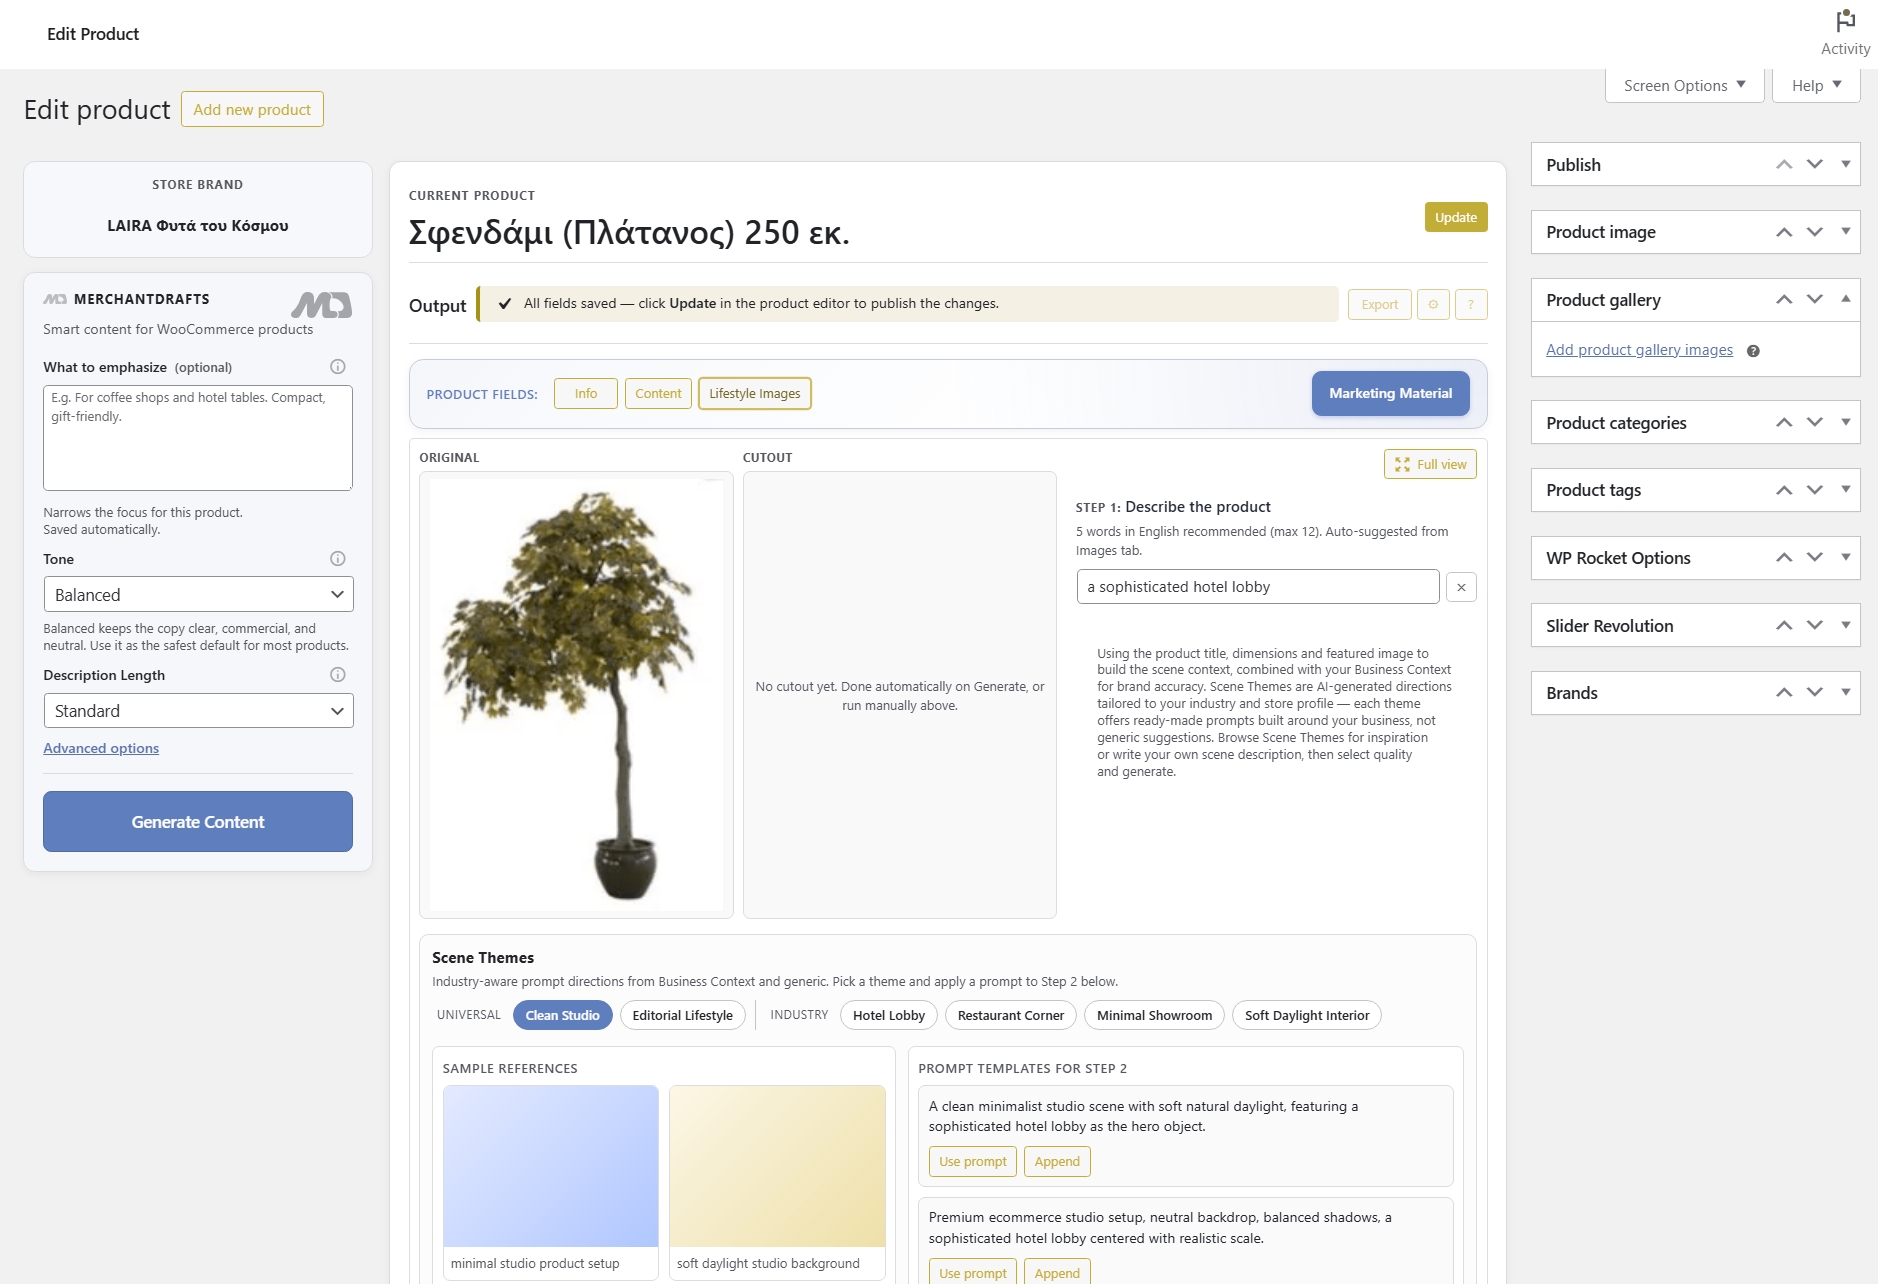Collapse the Product gallery panel
Viewport: 1878px width, 1284px height.
point(1846,299)
